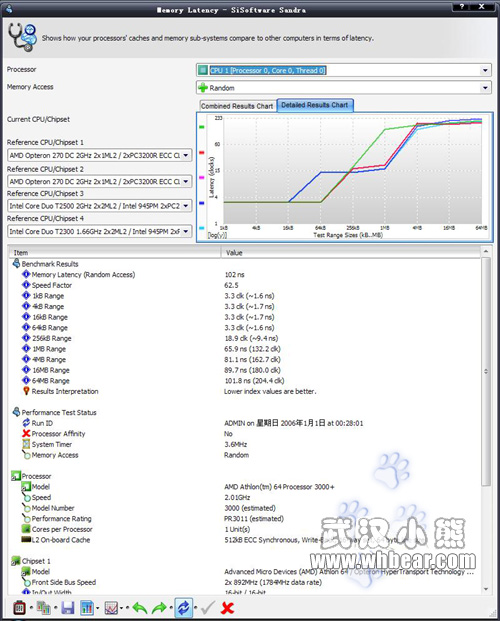Open Reference CPU/Chipset 1 dropdown
Screen dimensions: 500x621
click(186, 155)
